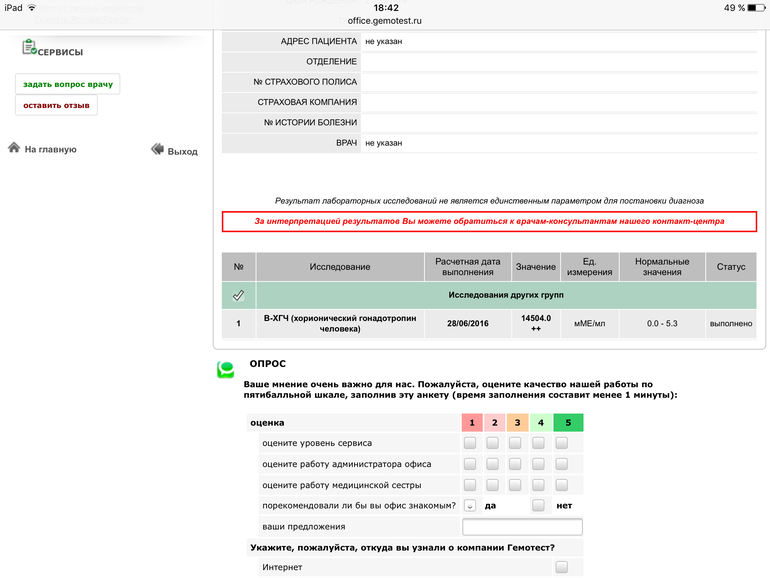Tap the Wi-Fi status icon

click(32, 8)
